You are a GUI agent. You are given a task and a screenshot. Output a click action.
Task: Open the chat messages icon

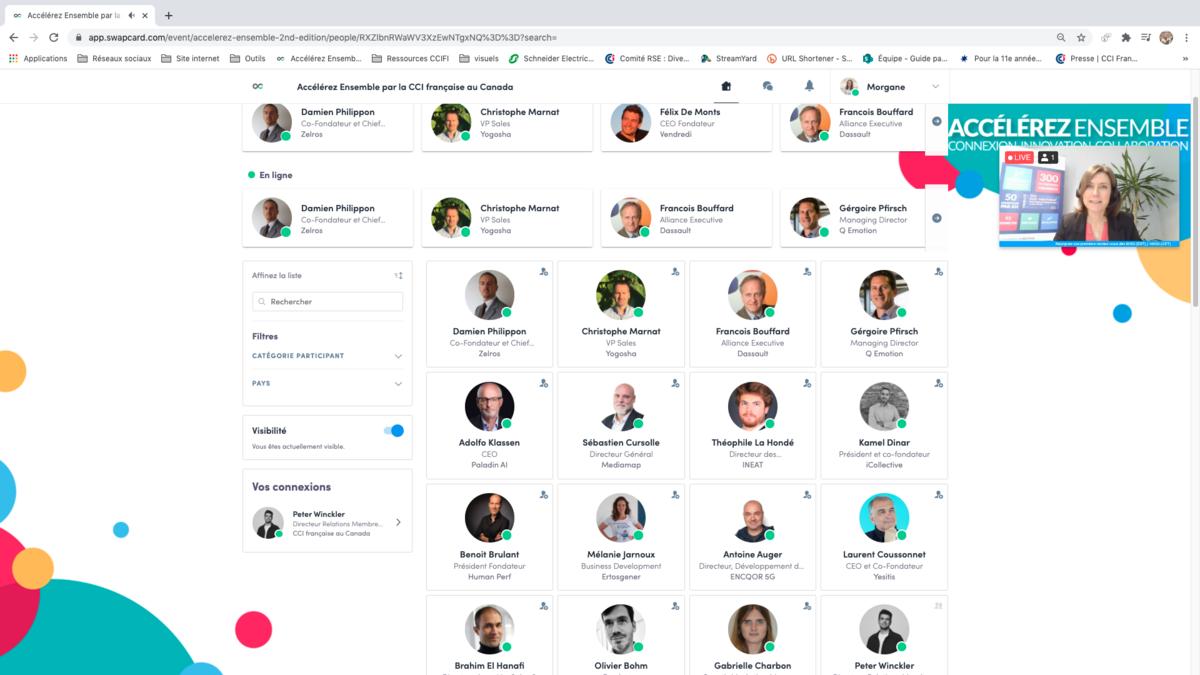click(x=767, y=87)
